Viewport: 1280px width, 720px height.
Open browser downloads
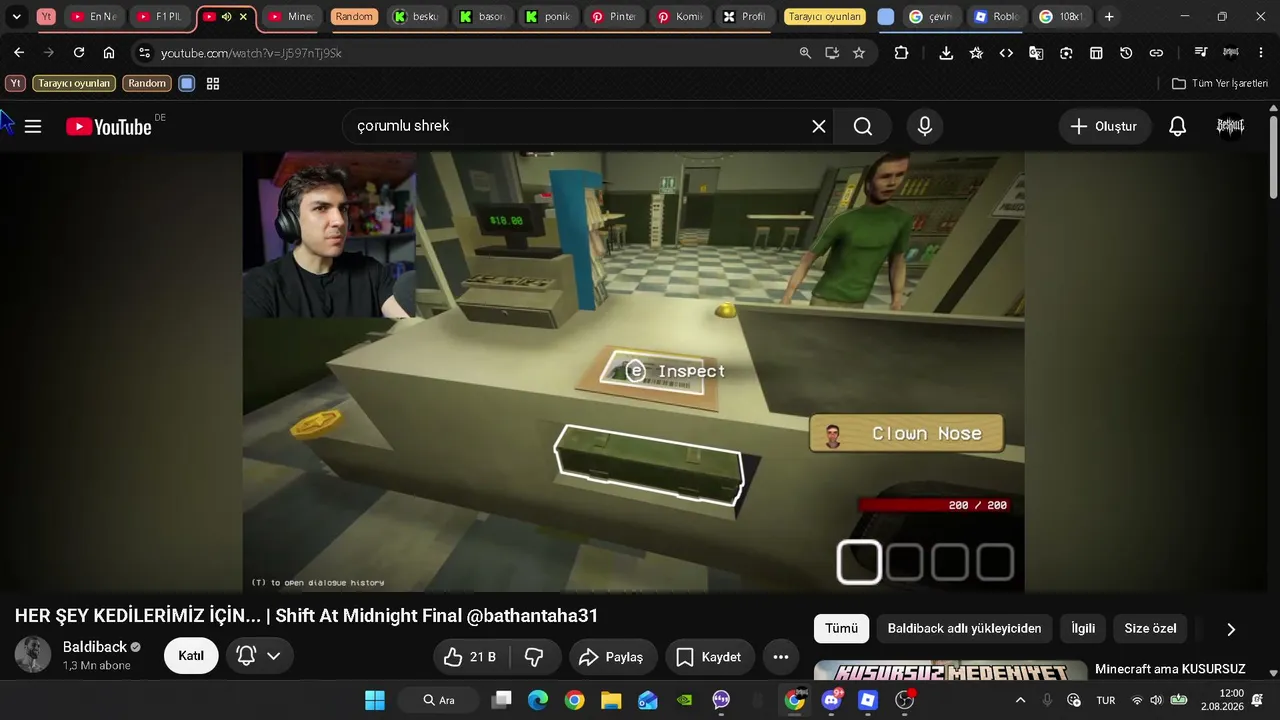[x=946, y=53]
